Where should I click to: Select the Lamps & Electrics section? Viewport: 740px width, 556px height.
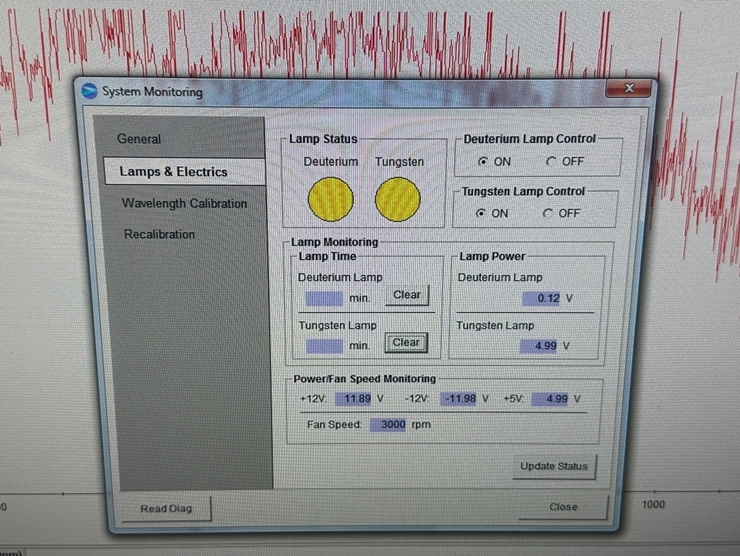(x=173, y=171)
